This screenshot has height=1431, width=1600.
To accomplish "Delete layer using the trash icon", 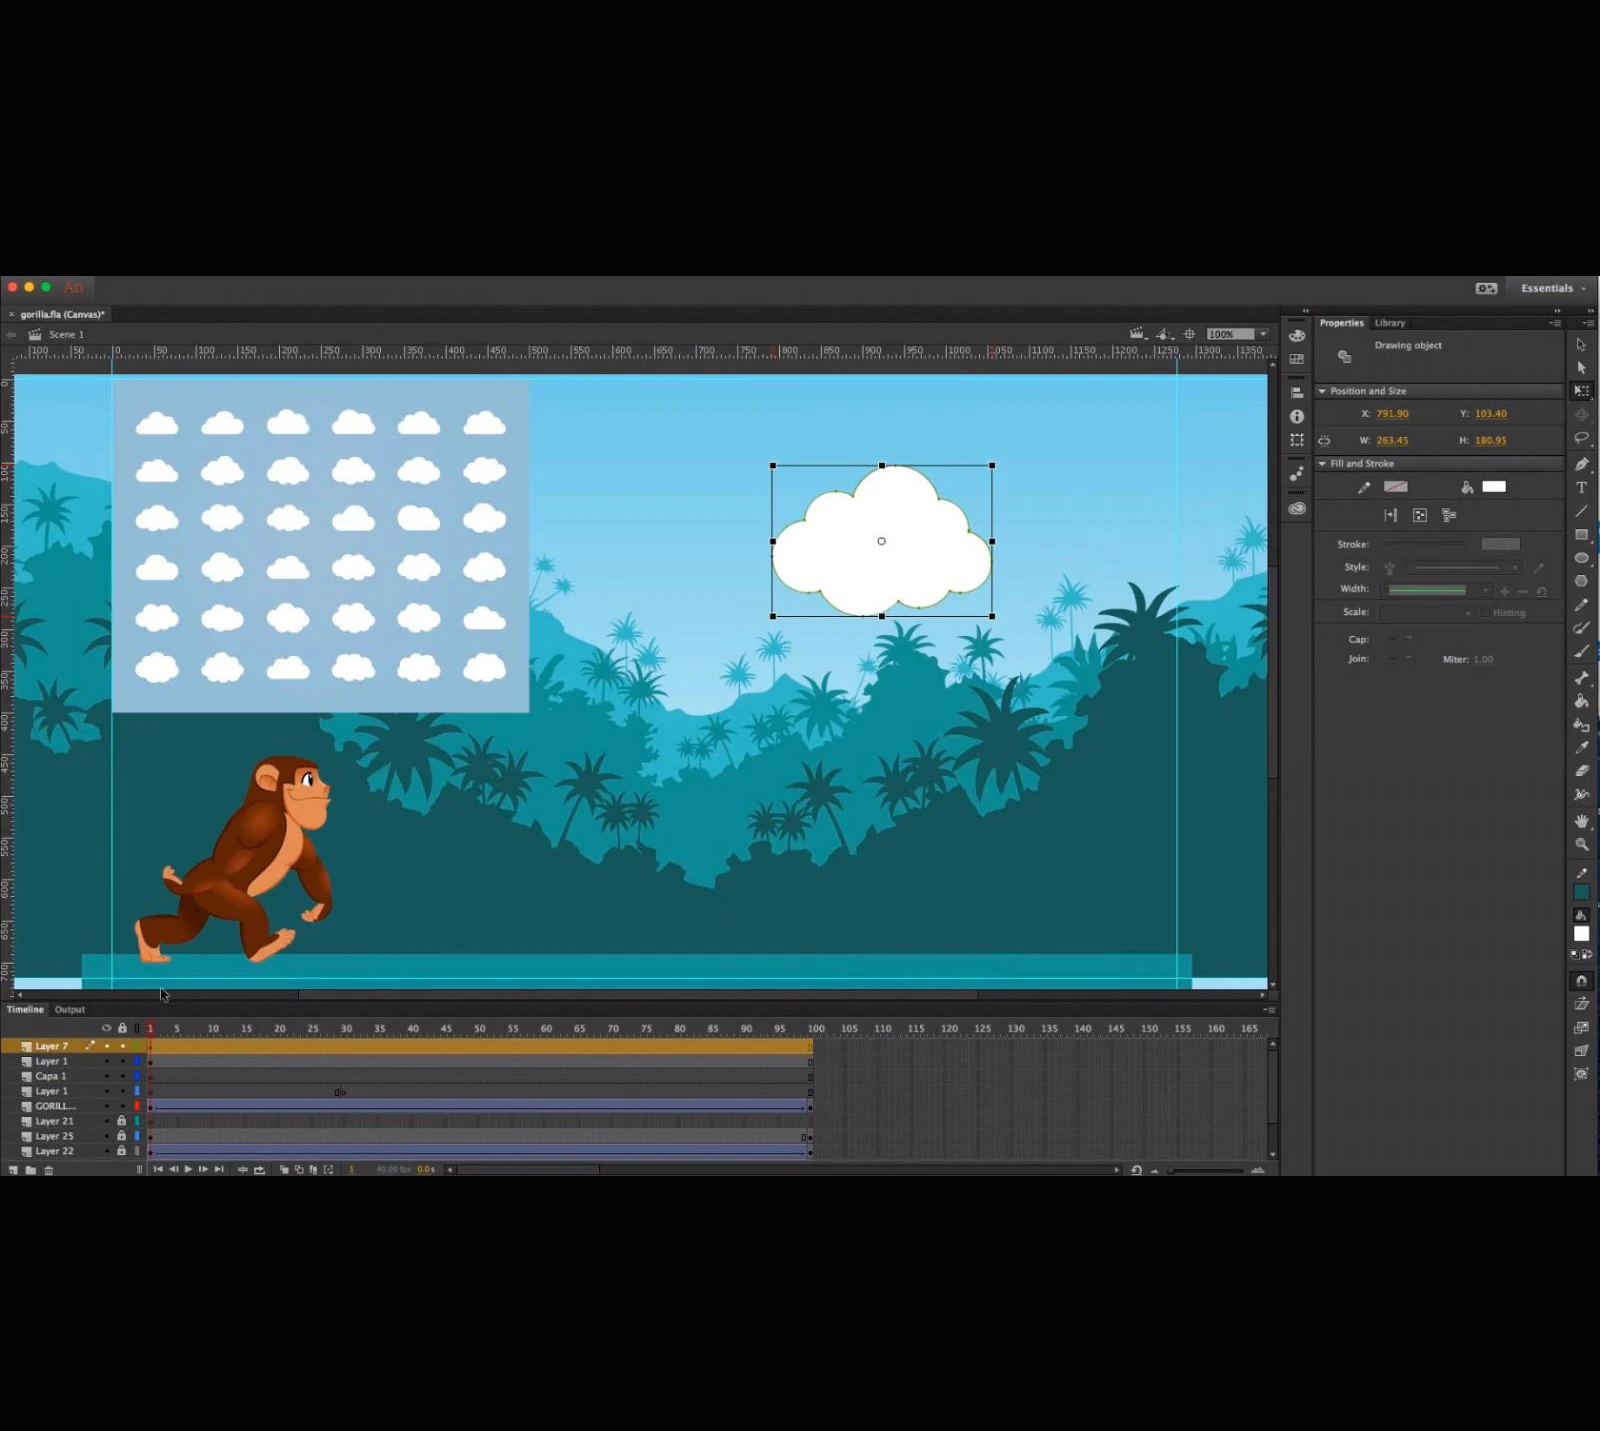I will click(48, 1170).
